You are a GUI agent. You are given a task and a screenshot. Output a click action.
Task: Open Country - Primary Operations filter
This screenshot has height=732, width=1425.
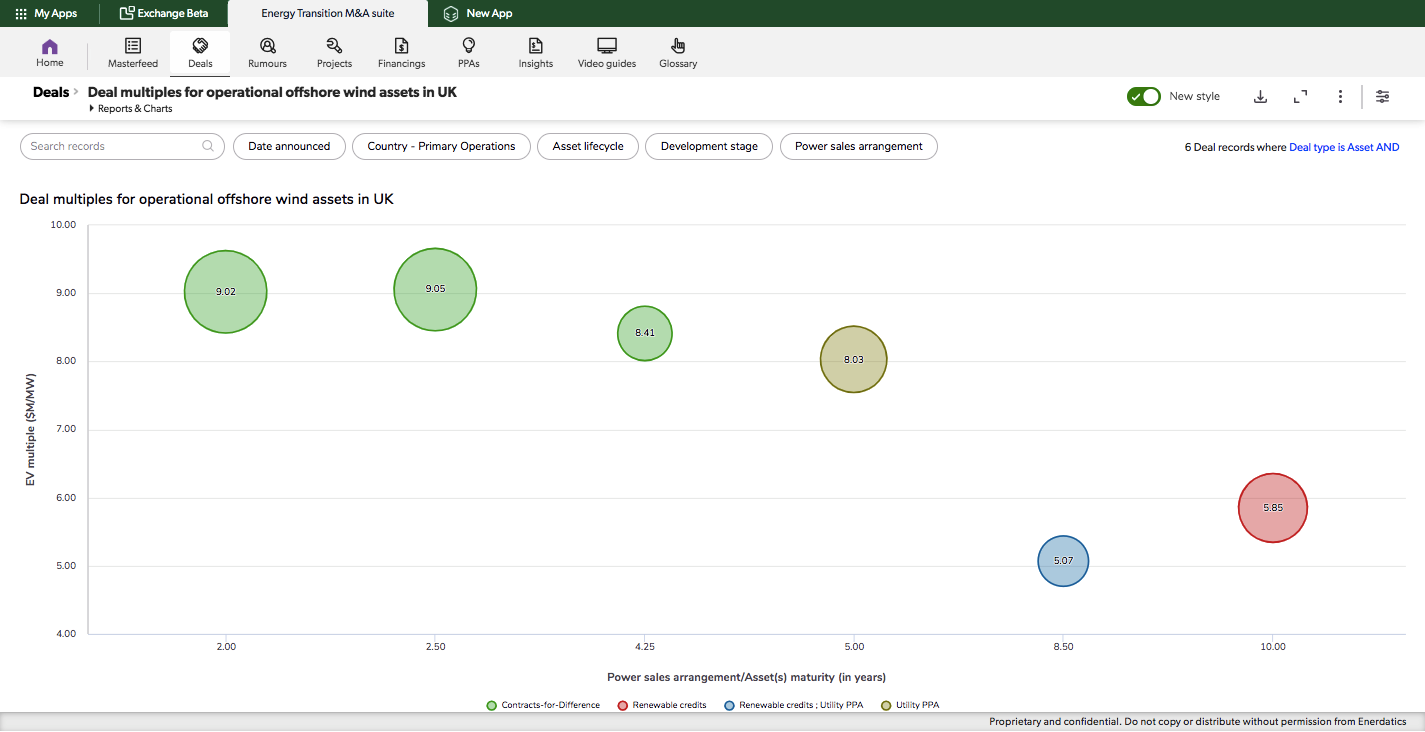[x=441, y=146]
